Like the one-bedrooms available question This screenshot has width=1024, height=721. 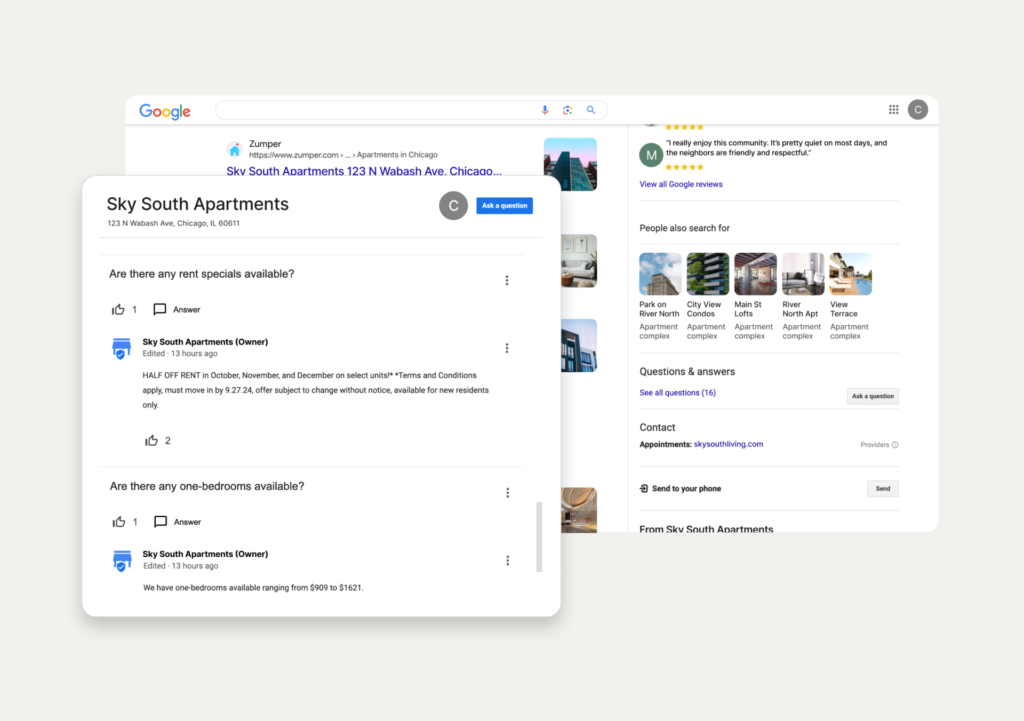[119, 522]
